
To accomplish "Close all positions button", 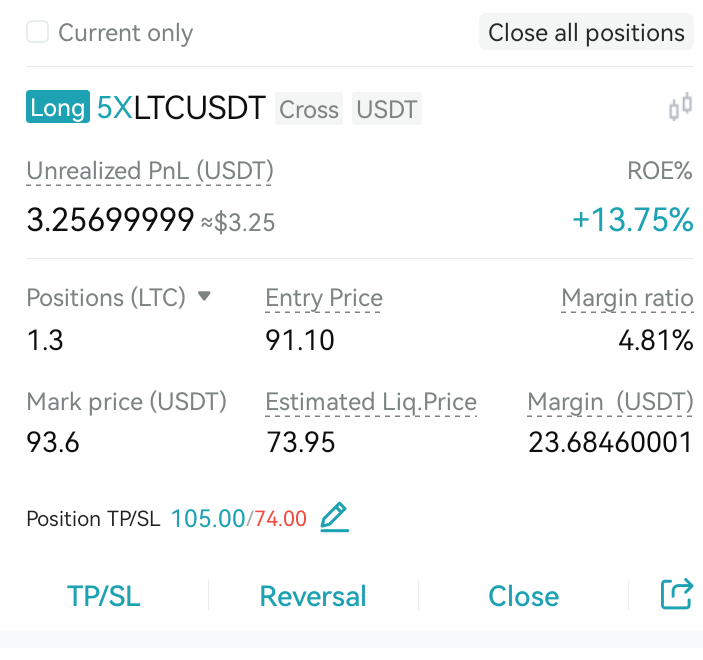I will (x=586, y=32).
